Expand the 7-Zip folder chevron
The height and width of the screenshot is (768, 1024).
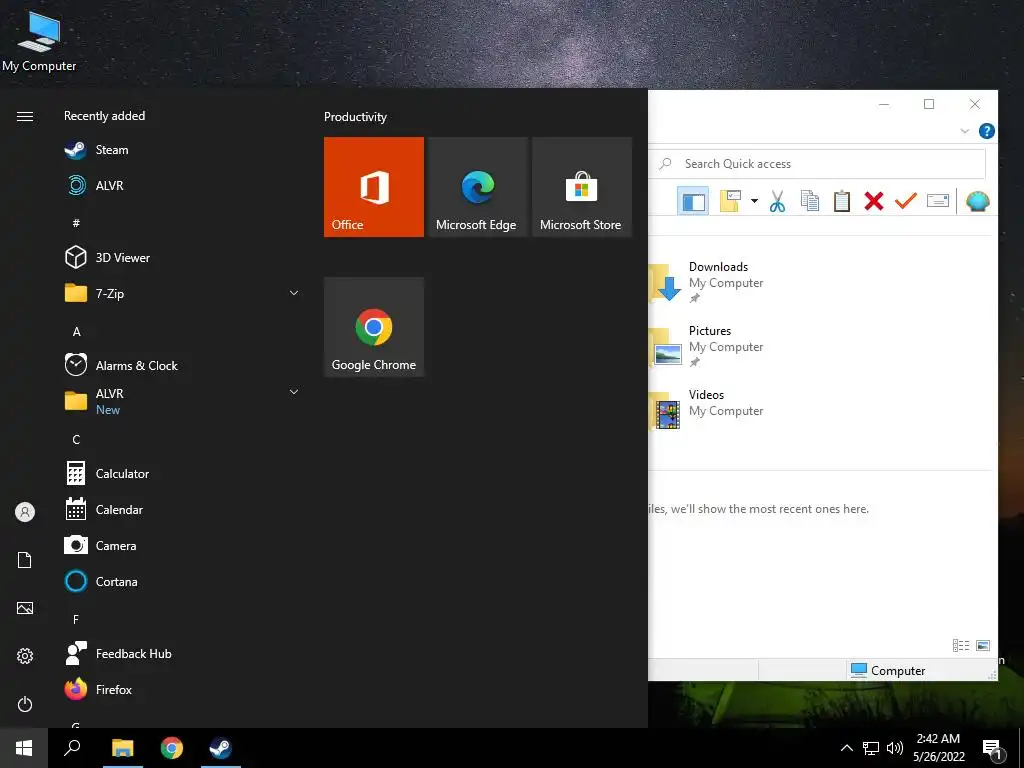tap(294, 293)
